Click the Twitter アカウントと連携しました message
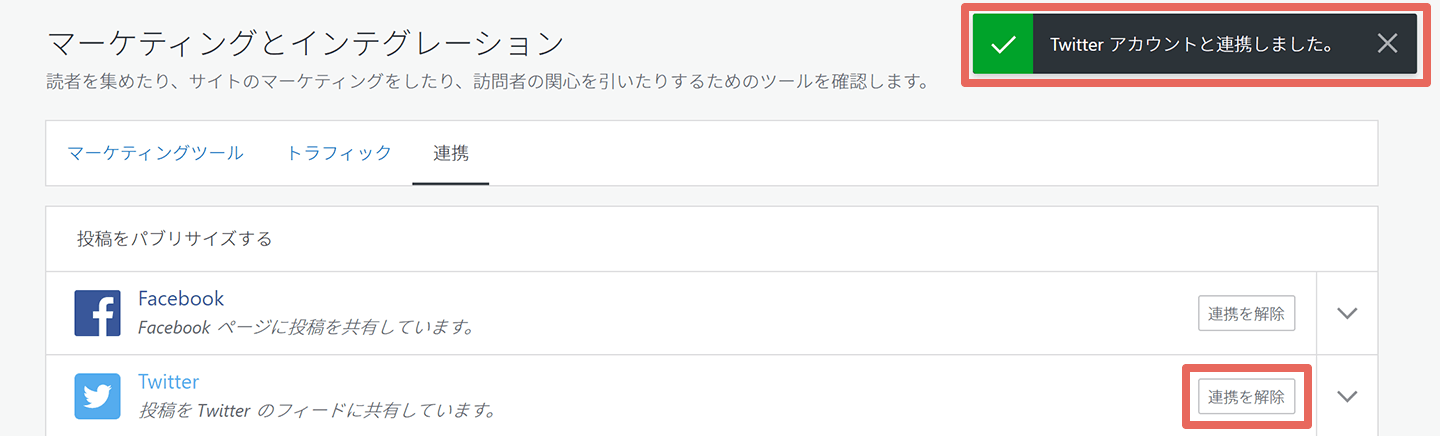The image size is (1440, 436). tap(1192, 44)
